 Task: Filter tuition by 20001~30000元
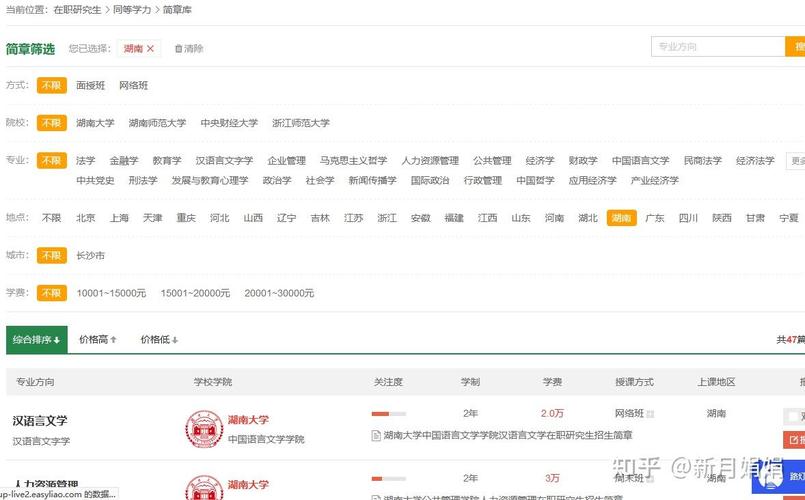279,293
